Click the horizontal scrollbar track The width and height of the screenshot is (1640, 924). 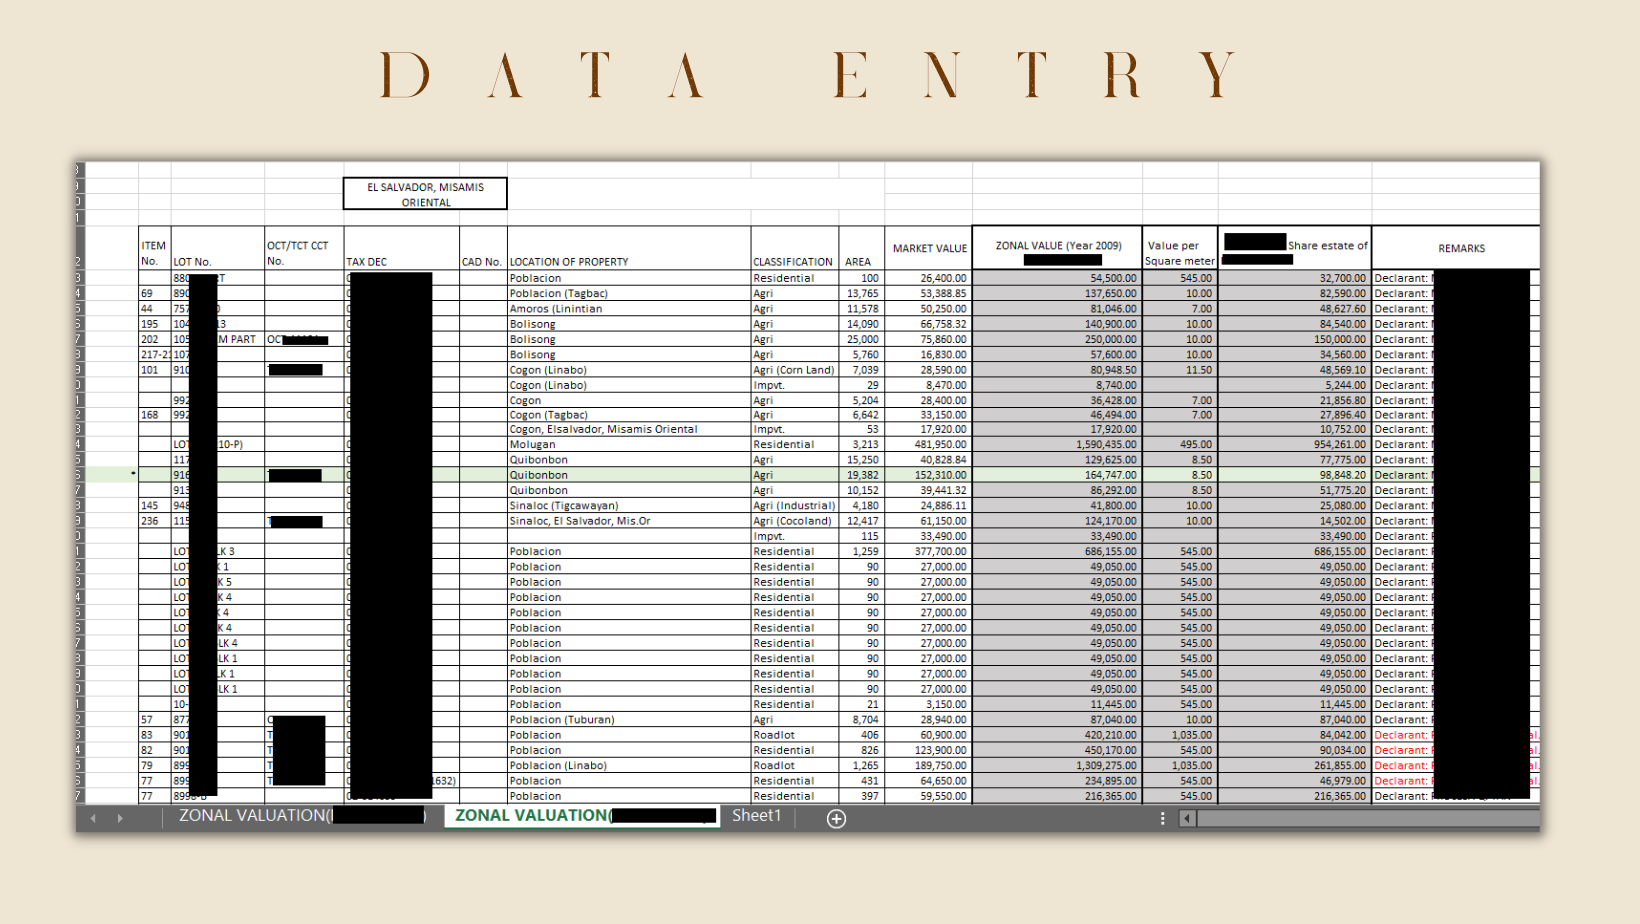pos(1368,818)
